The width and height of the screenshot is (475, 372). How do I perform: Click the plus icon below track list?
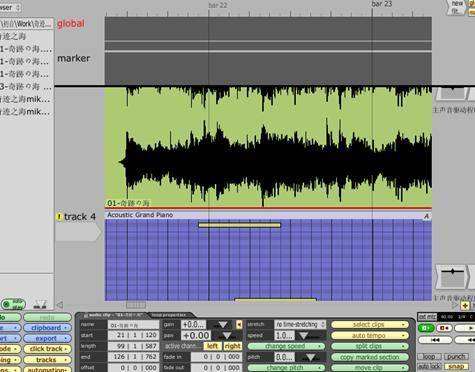point(465,305)
